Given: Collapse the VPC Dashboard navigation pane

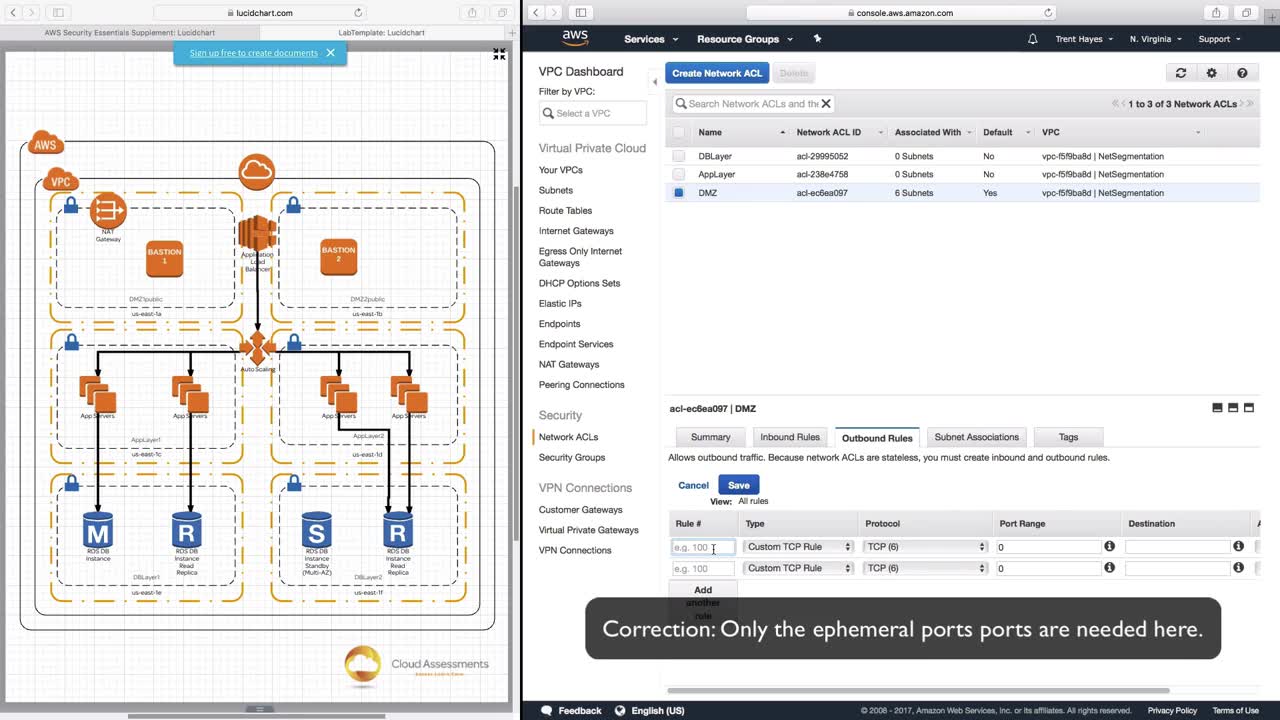Looking at the screenshot, I should pos(654,81).
